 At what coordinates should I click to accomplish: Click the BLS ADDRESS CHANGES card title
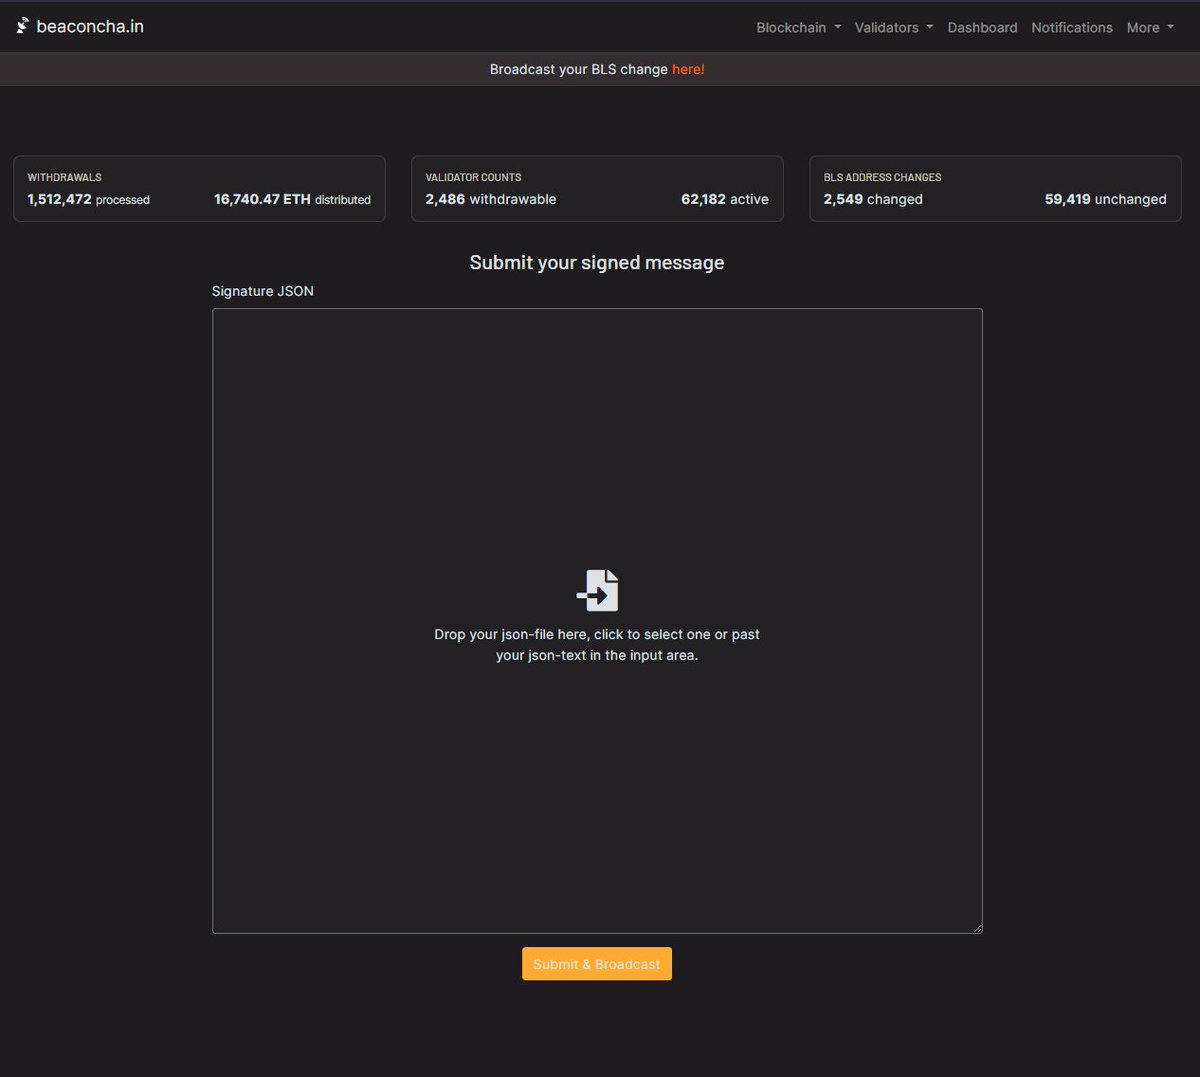tap(882, 177)
